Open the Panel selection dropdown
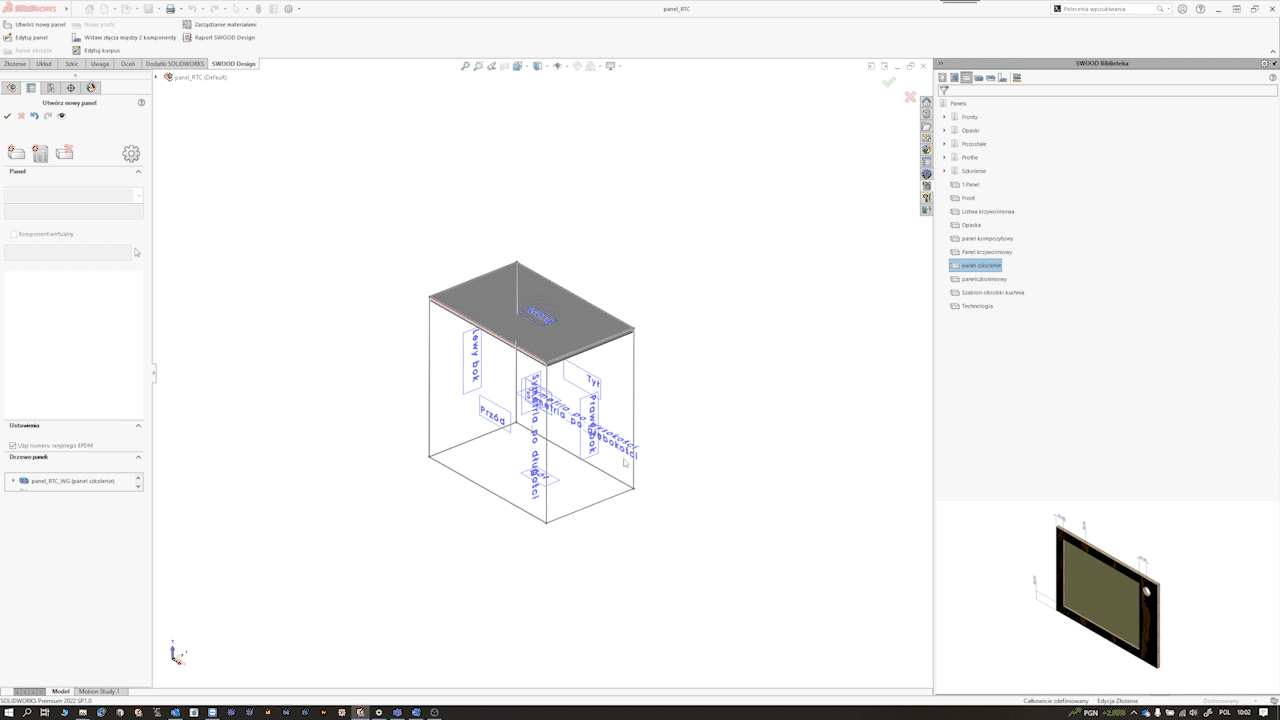 click(138, 196)
